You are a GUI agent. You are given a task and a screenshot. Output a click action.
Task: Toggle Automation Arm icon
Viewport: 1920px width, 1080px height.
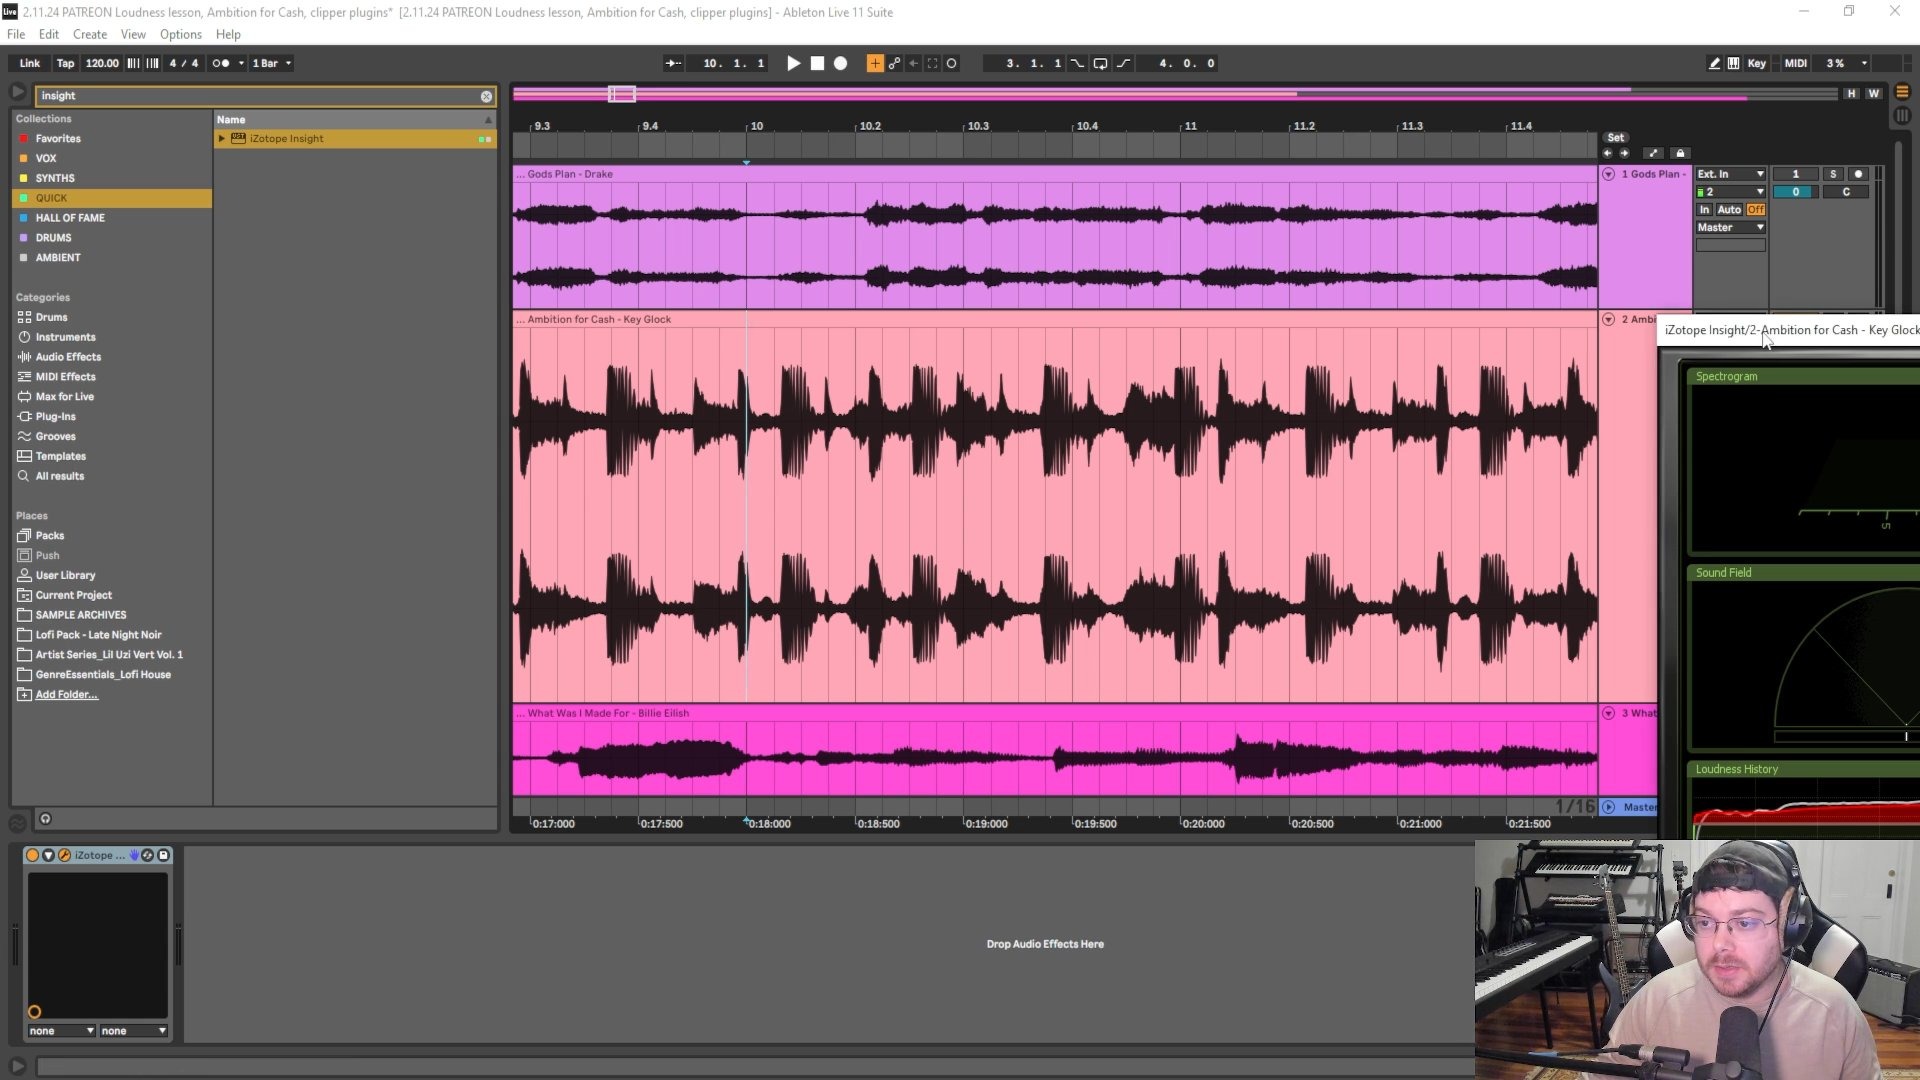coord(894,63)
